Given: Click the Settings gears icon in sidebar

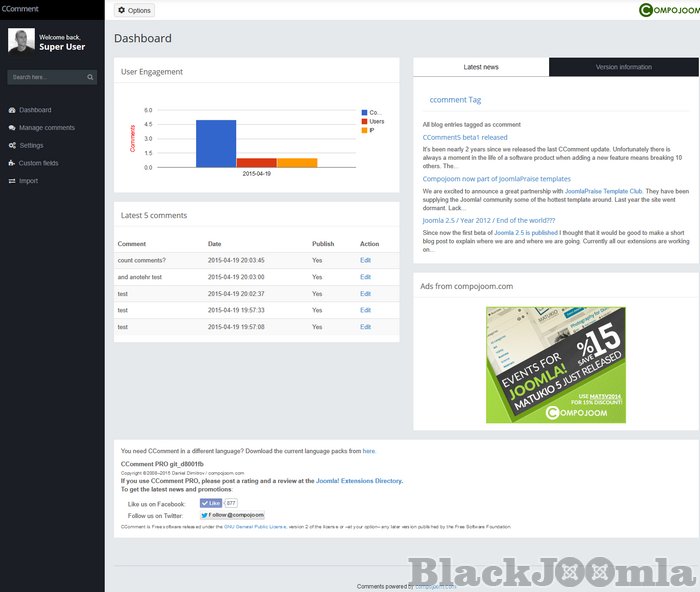Looking at the screenshot, I should coord(11,146).
